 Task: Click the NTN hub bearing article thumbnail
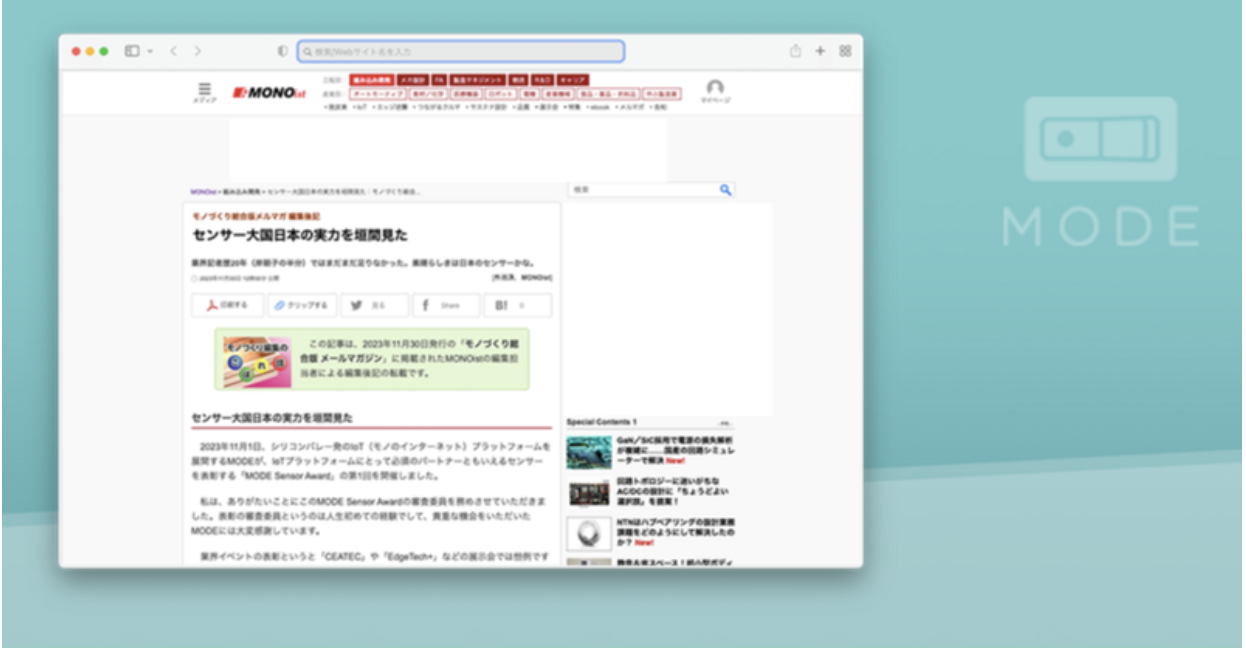tap(589, 533)
